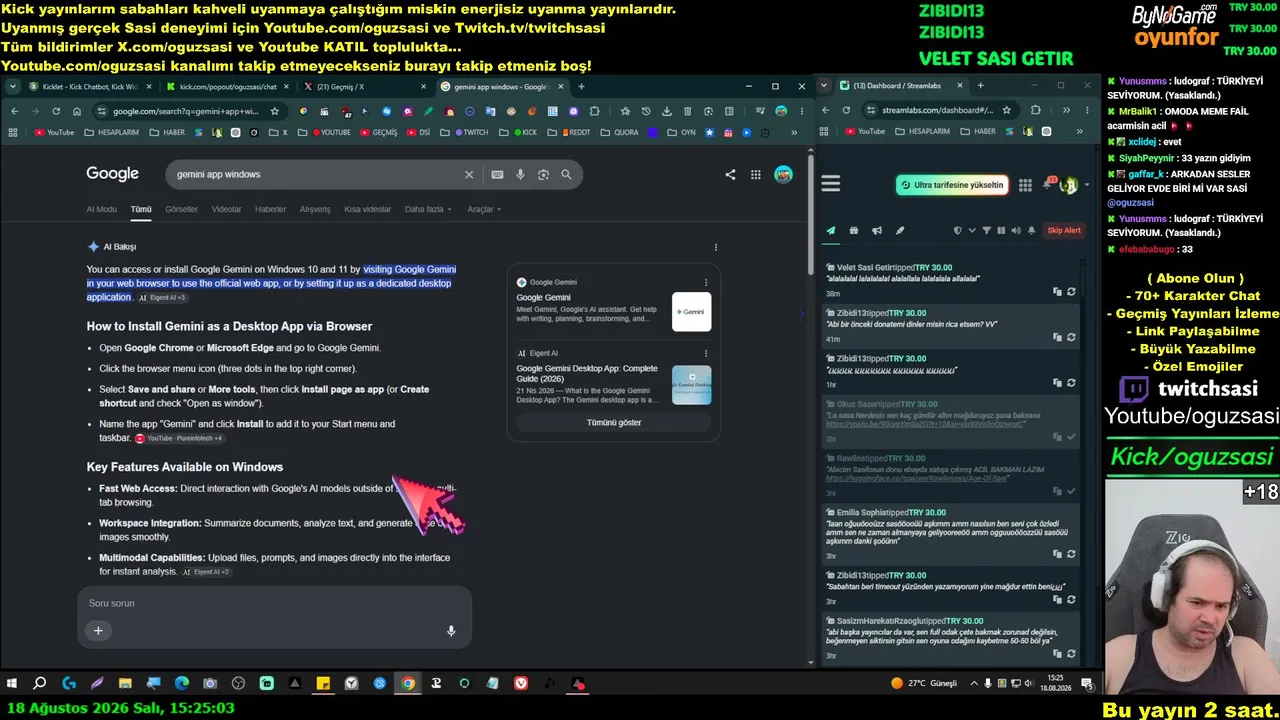
Task: Open Microsoft Edge from the taskbar
Action: [181, 684]
